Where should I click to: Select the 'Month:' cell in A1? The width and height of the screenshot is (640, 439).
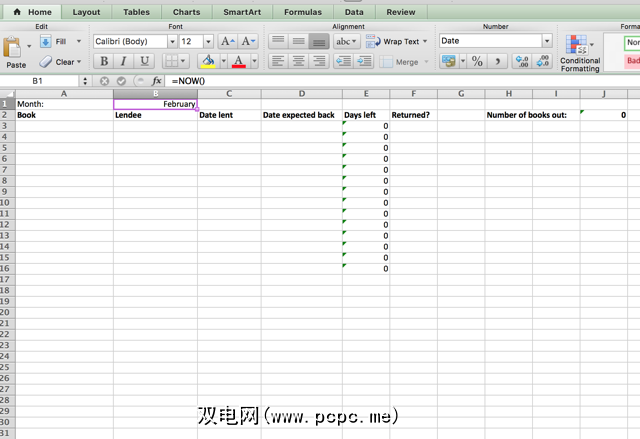coord(64,104)
